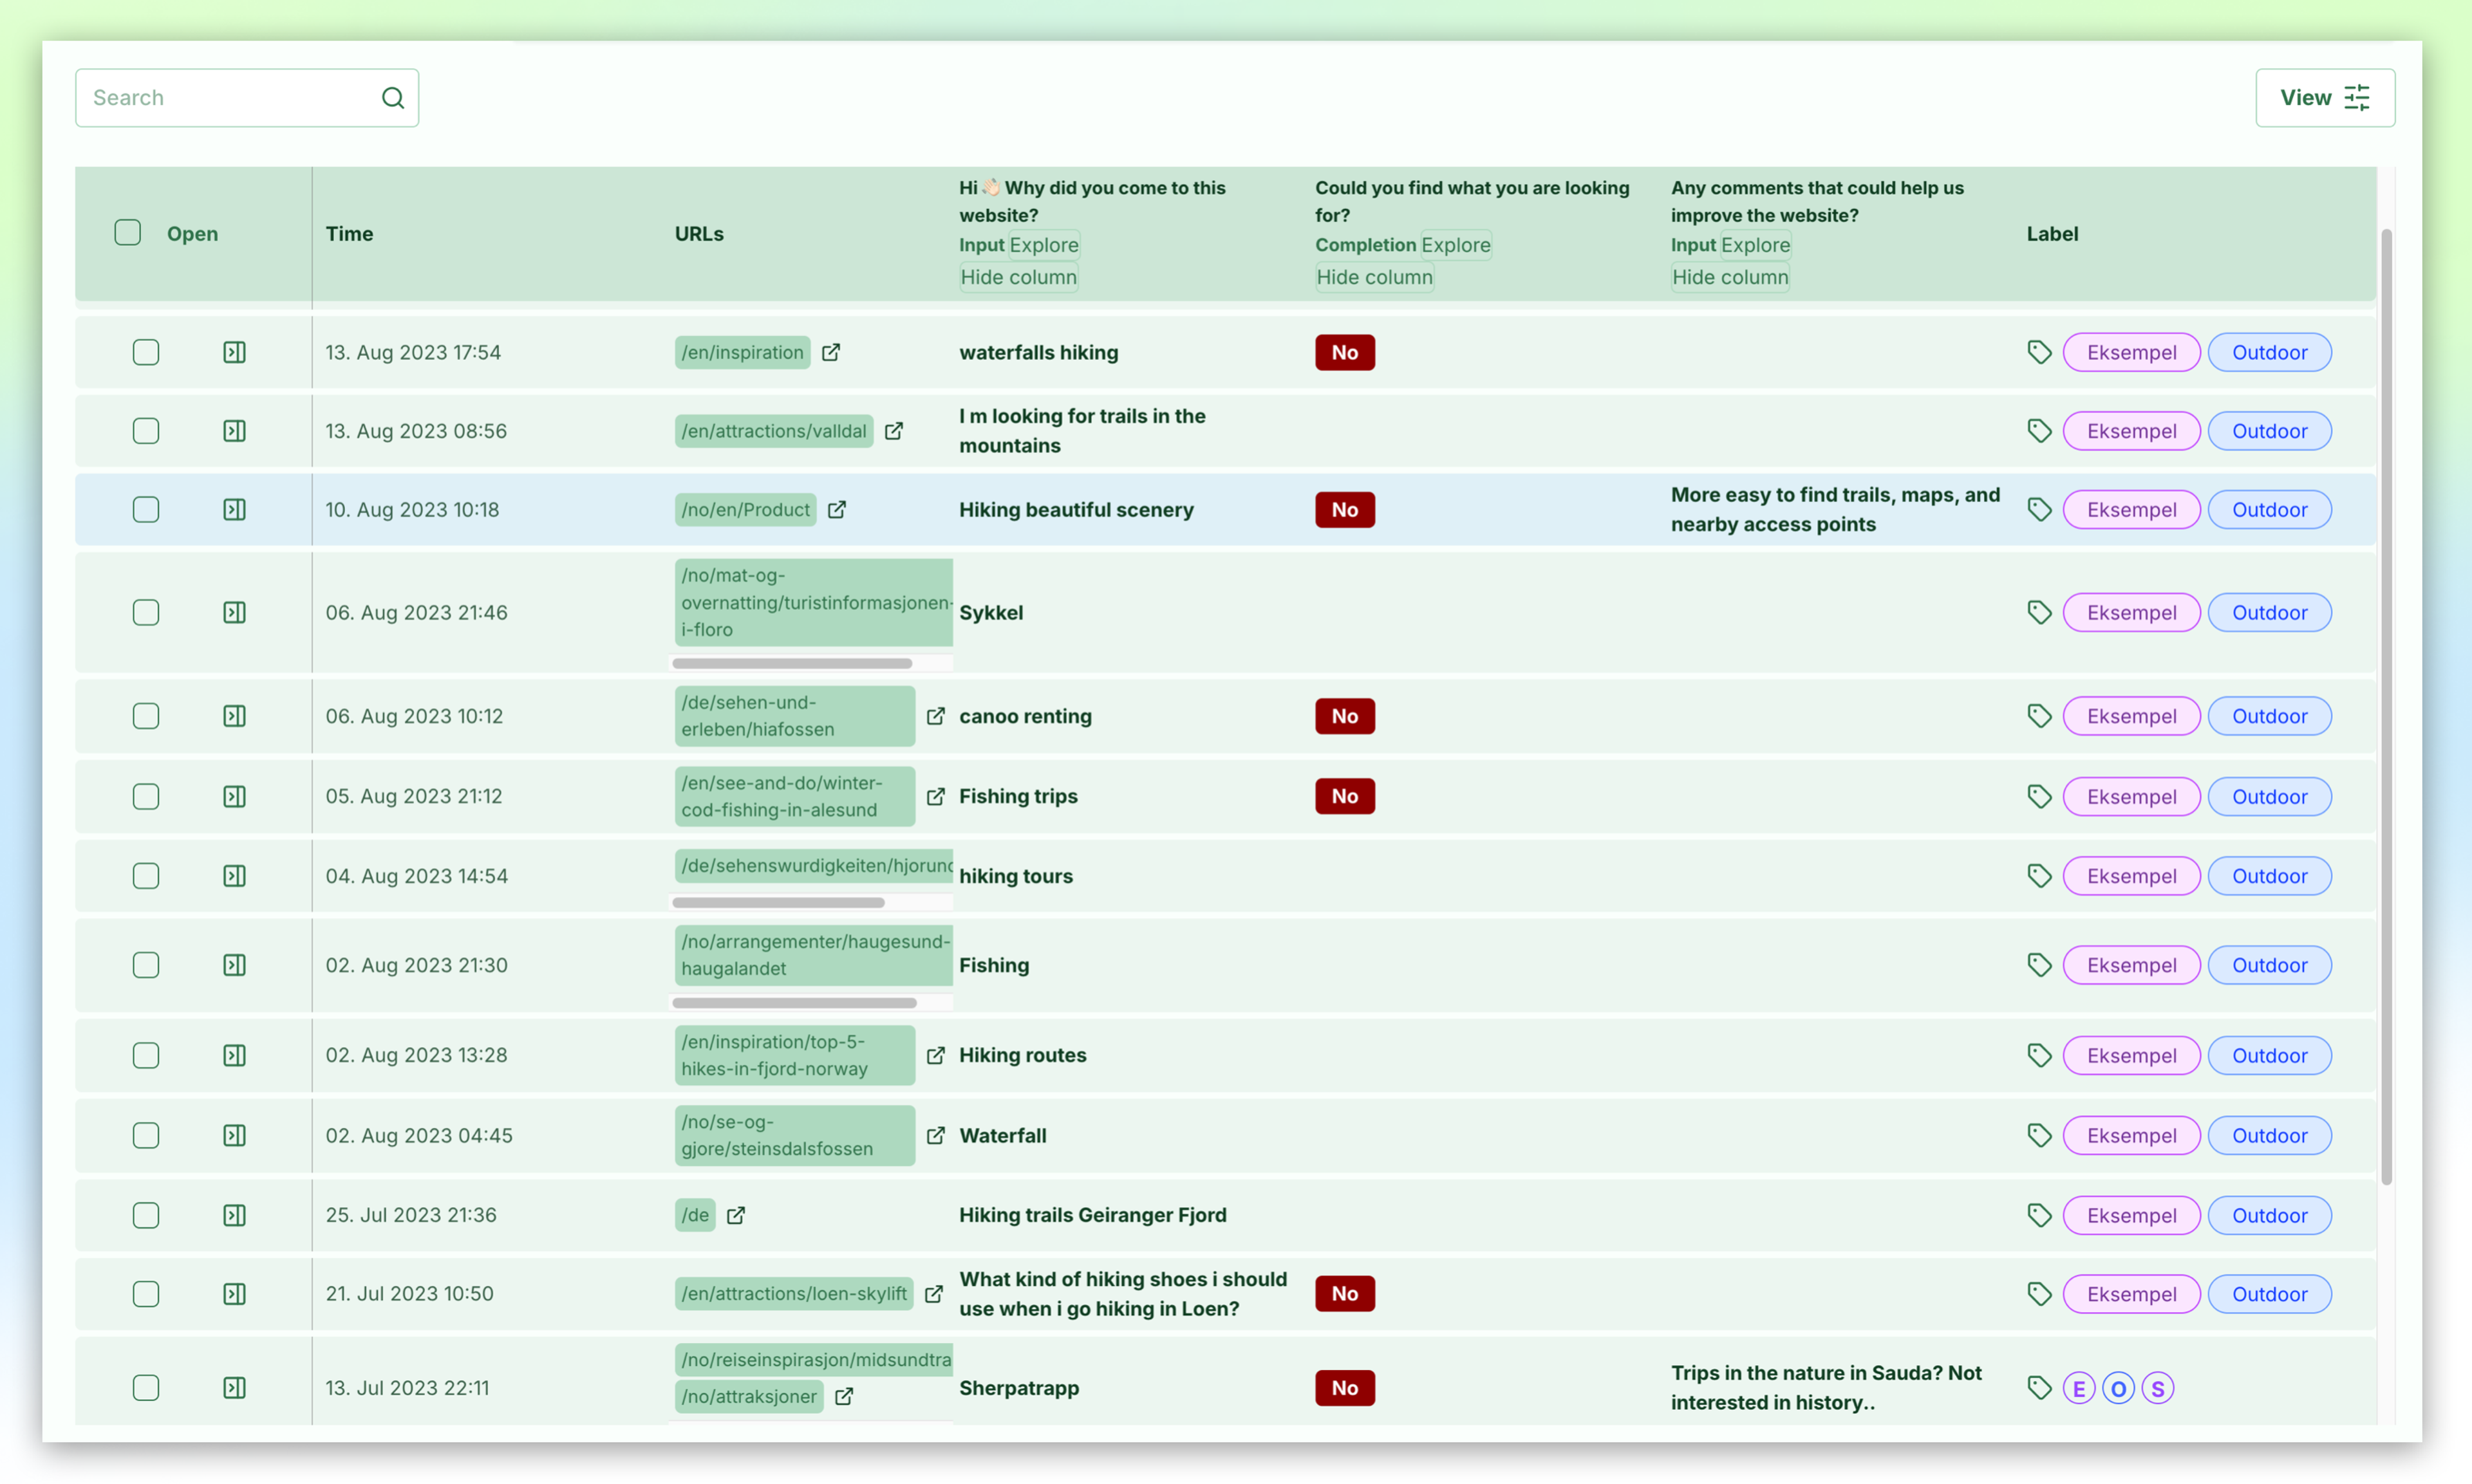Click the 'S' label badge in Sherpatrapp row
This screenshot has width=2472, height=1484.
coord(2157,1388)
